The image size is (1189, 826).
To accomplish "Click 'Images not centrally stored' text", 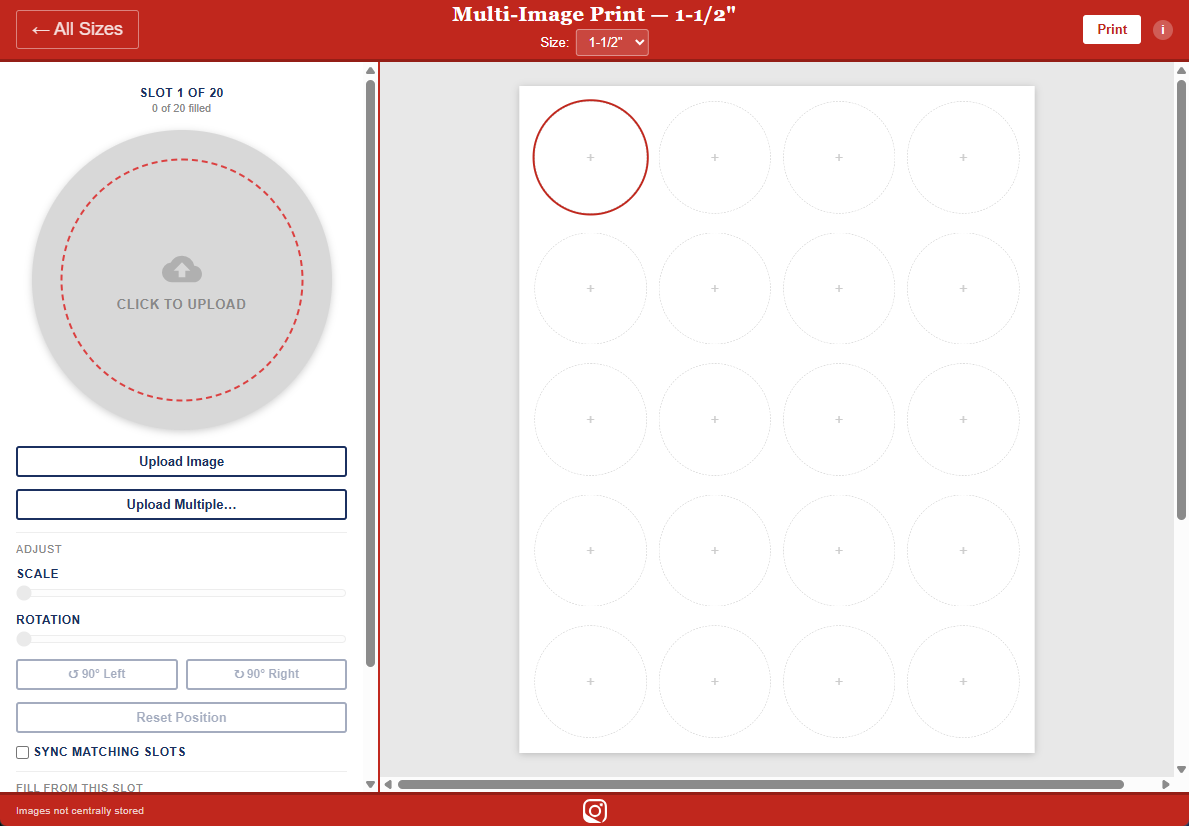I will [x=80, y=811].
